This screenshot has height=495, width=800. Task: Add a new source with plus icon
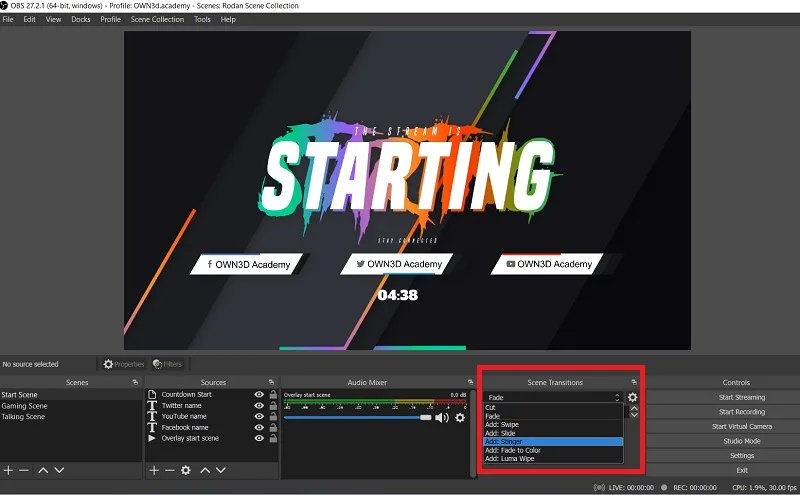[x=154, y=470]
